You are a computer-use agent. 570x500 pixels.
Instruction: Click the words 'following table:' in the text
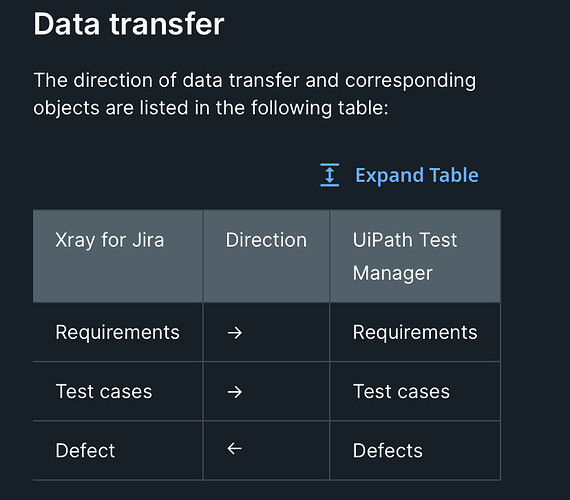[320, 108]
